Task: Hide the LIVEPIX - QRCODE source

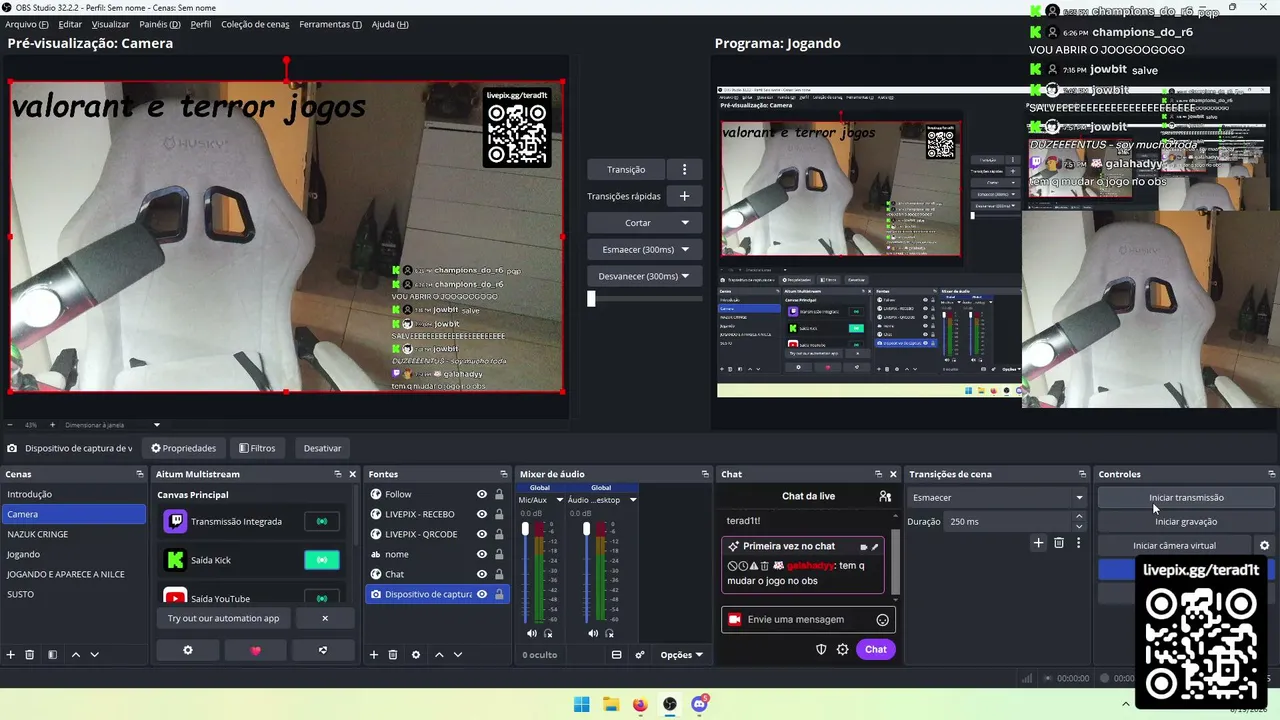Action: (482, 534)
